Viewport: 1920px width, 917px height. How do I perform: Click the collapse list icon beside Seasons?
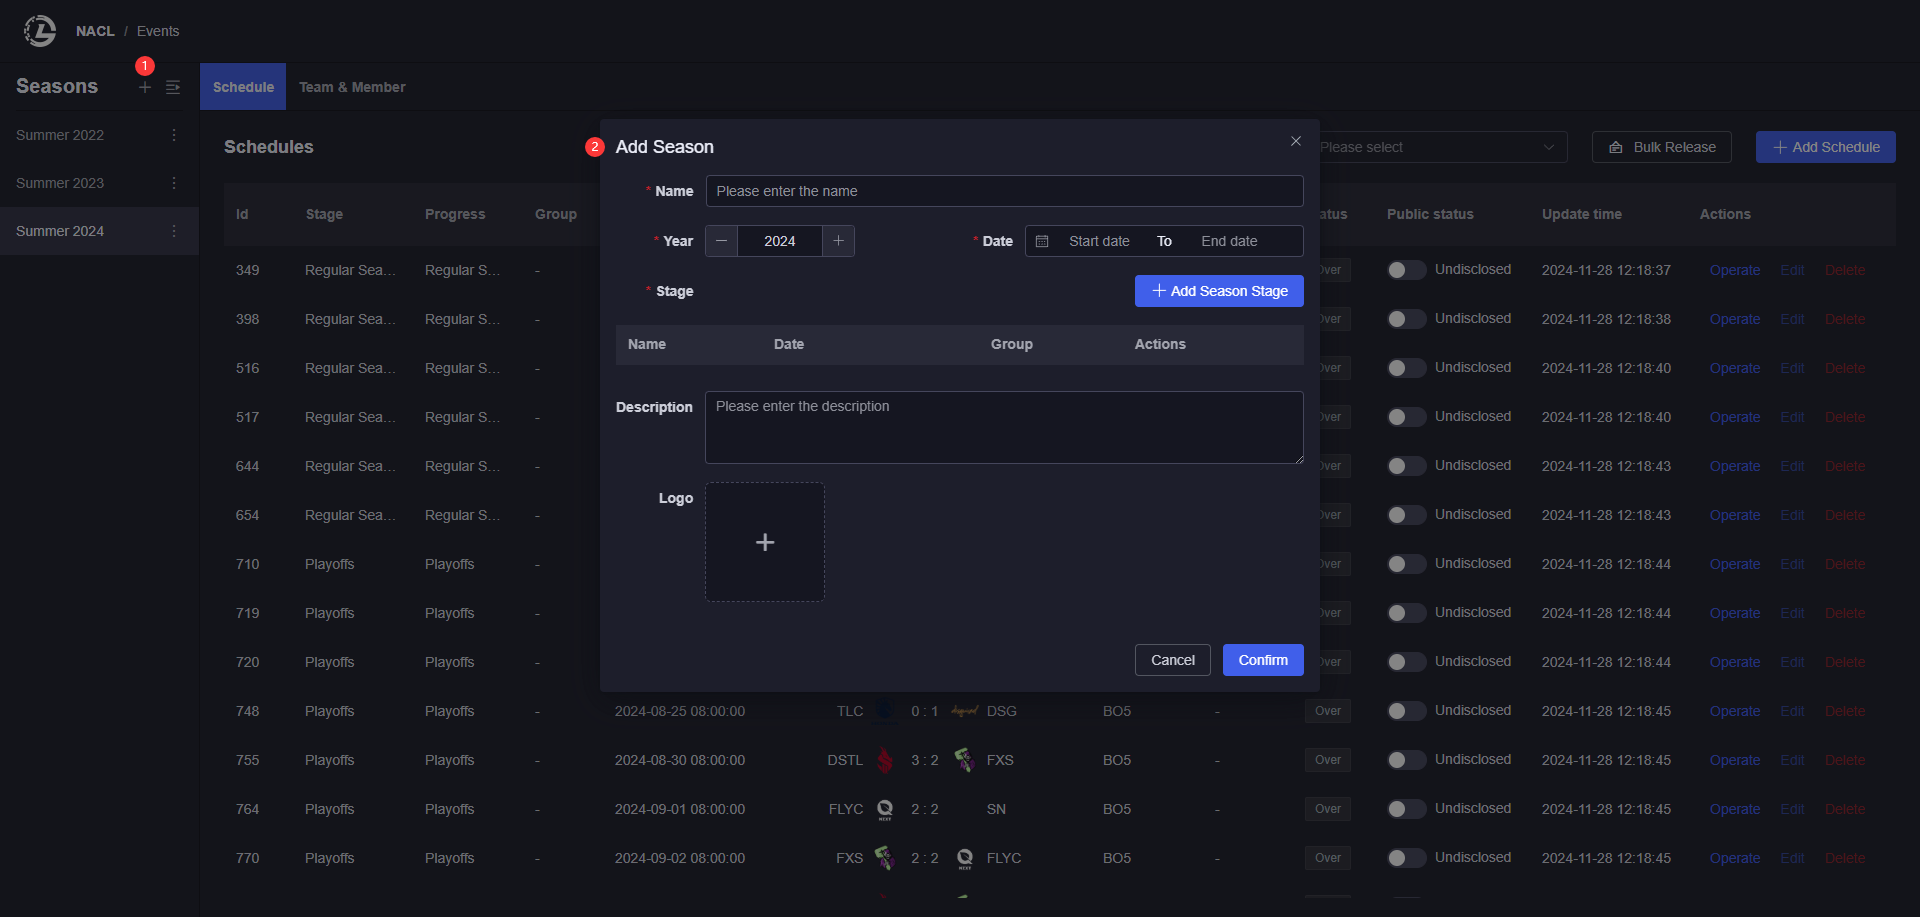[173, 88]
